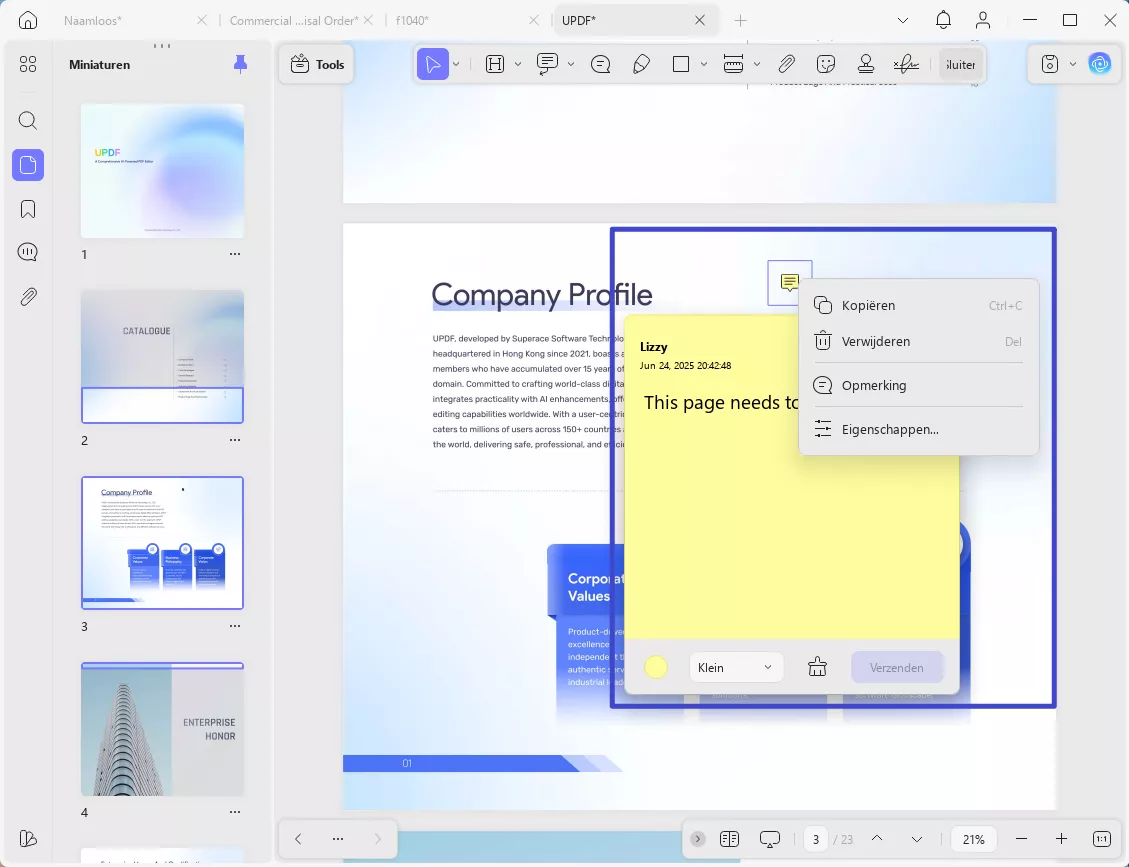
Task: Click the Sluiten button in the toolbar
Action: [x=961, y=64]
